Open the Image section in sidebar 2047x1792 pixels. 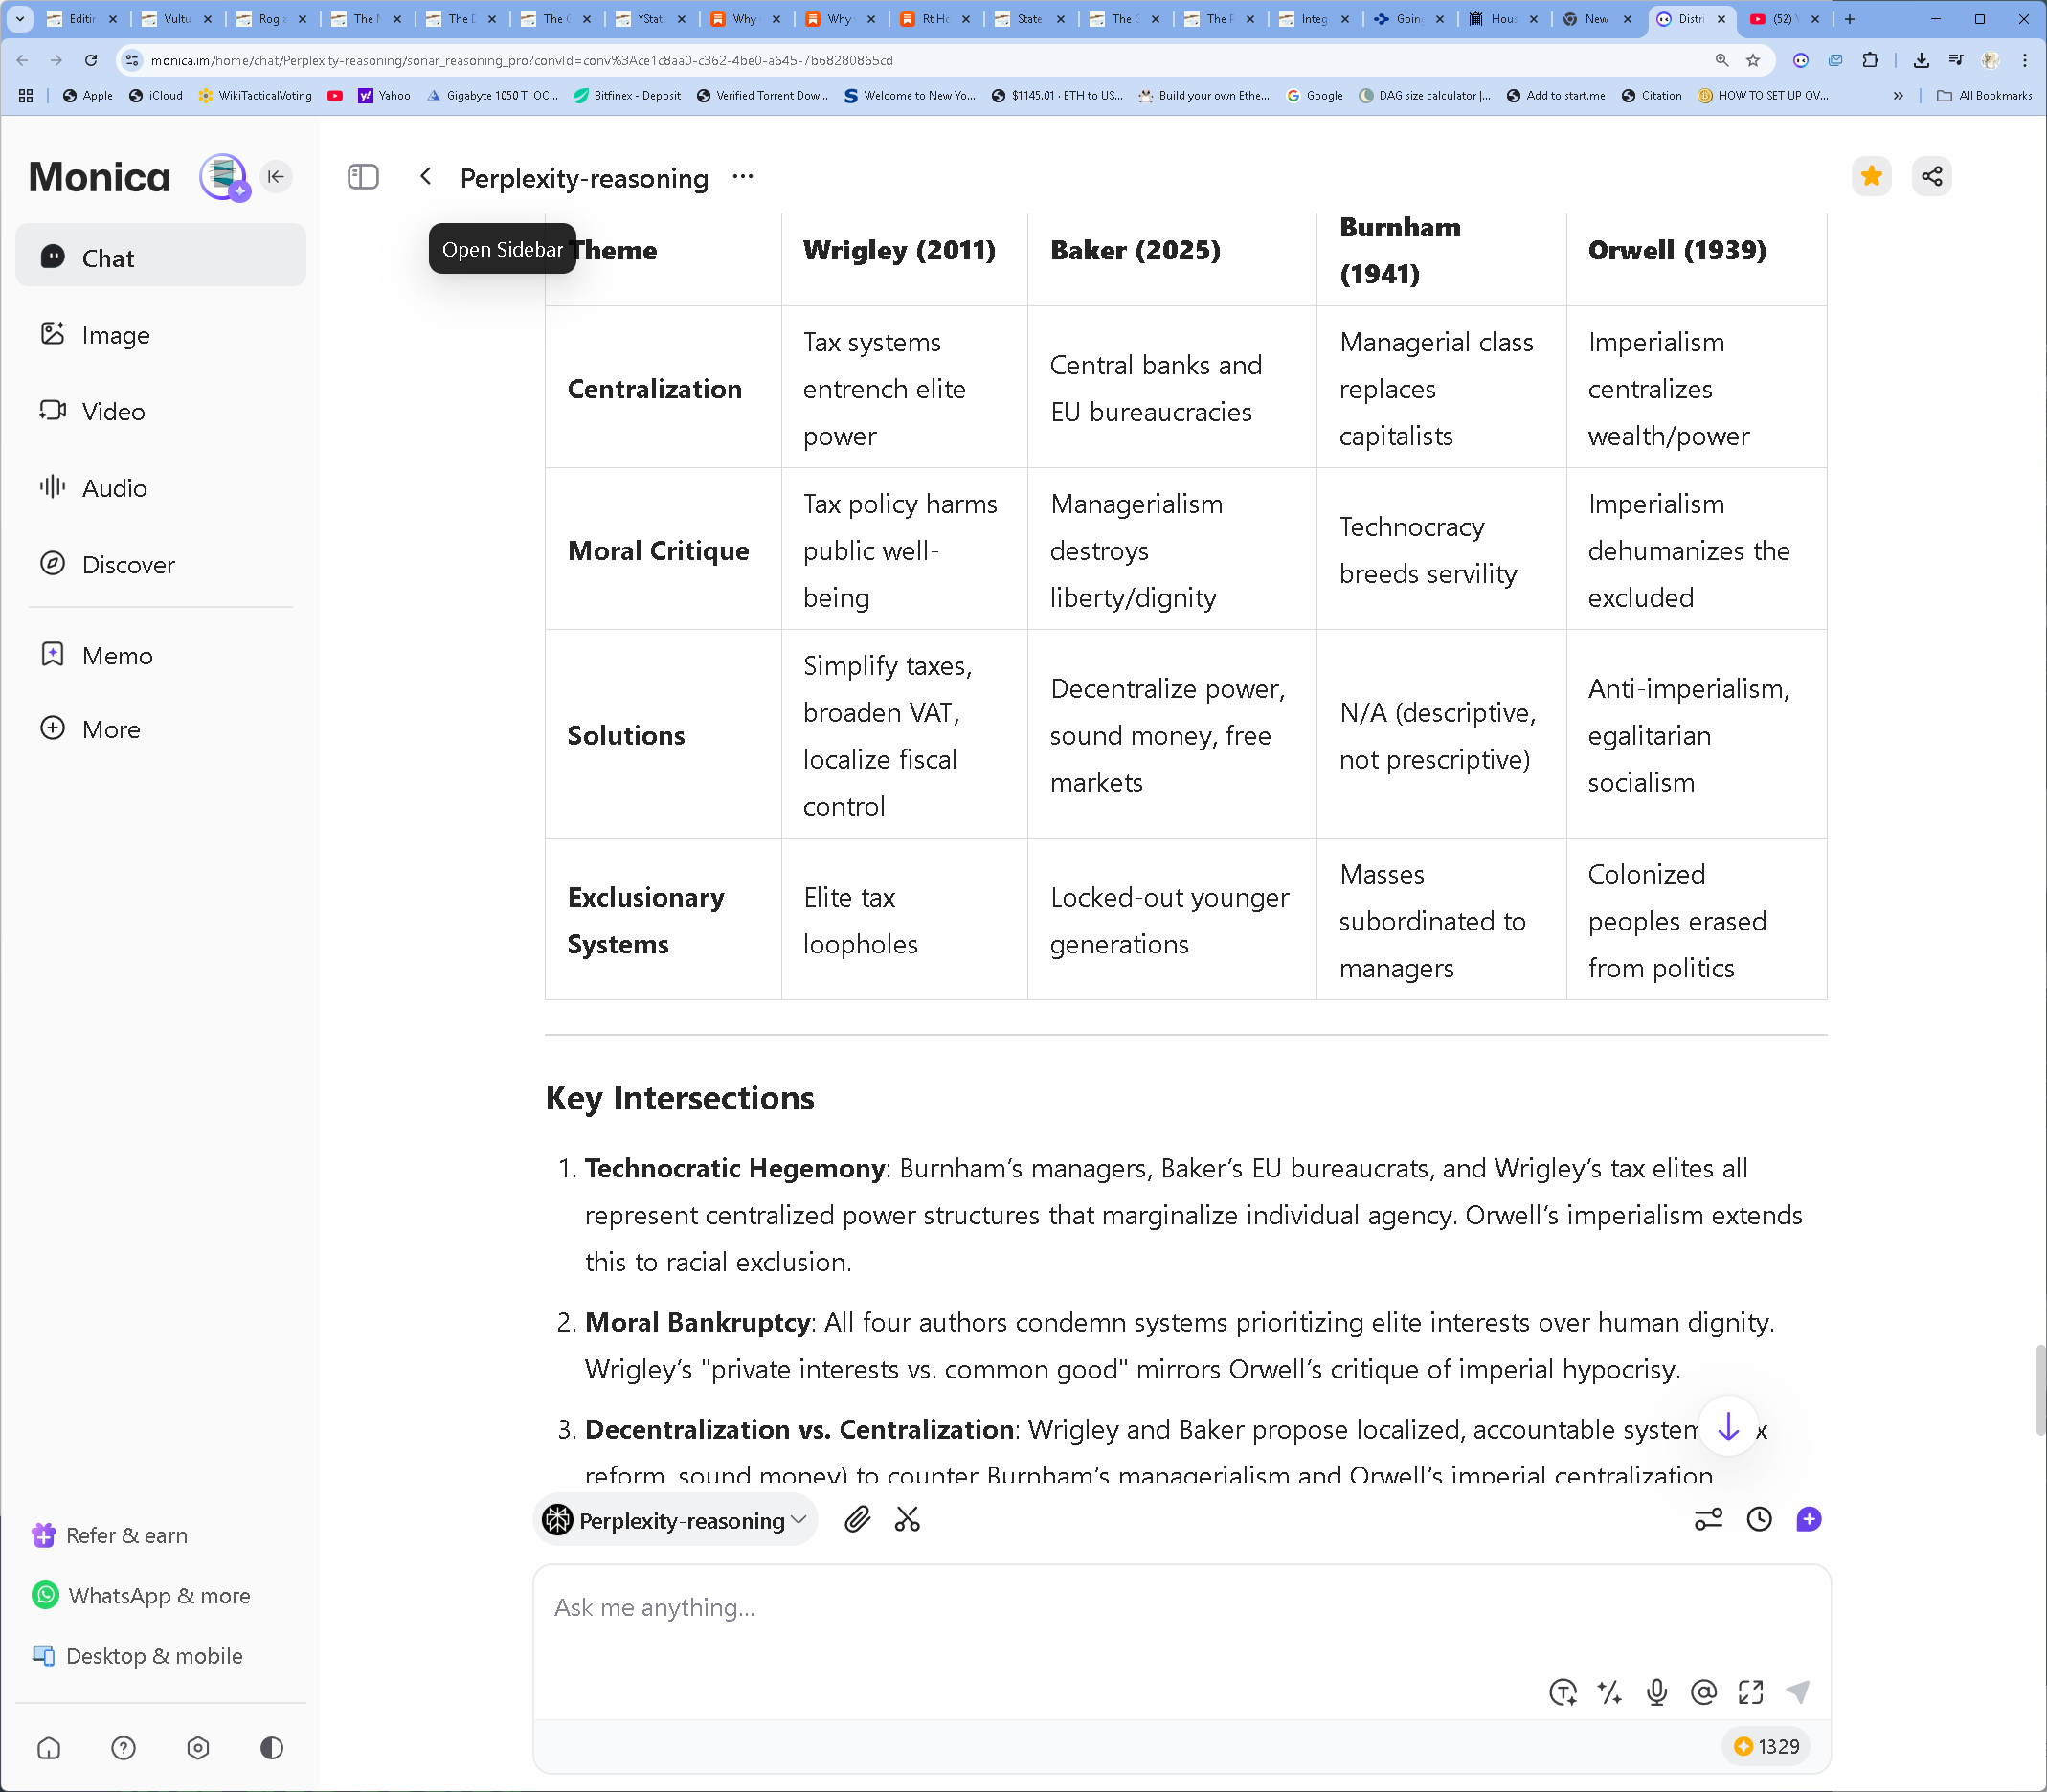160,335
